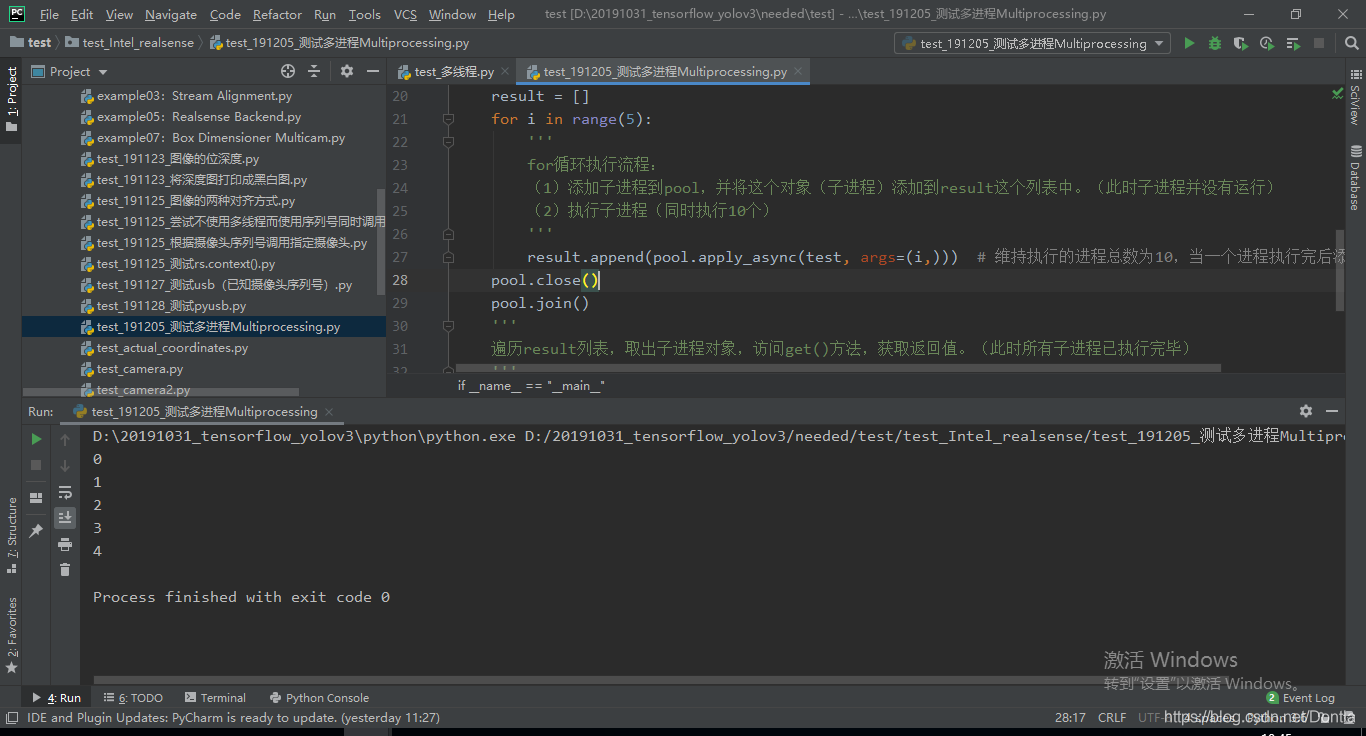Click the Project panel vertical scrollbar
This screenshot has height=736, width=1366.
coord(381,240)
